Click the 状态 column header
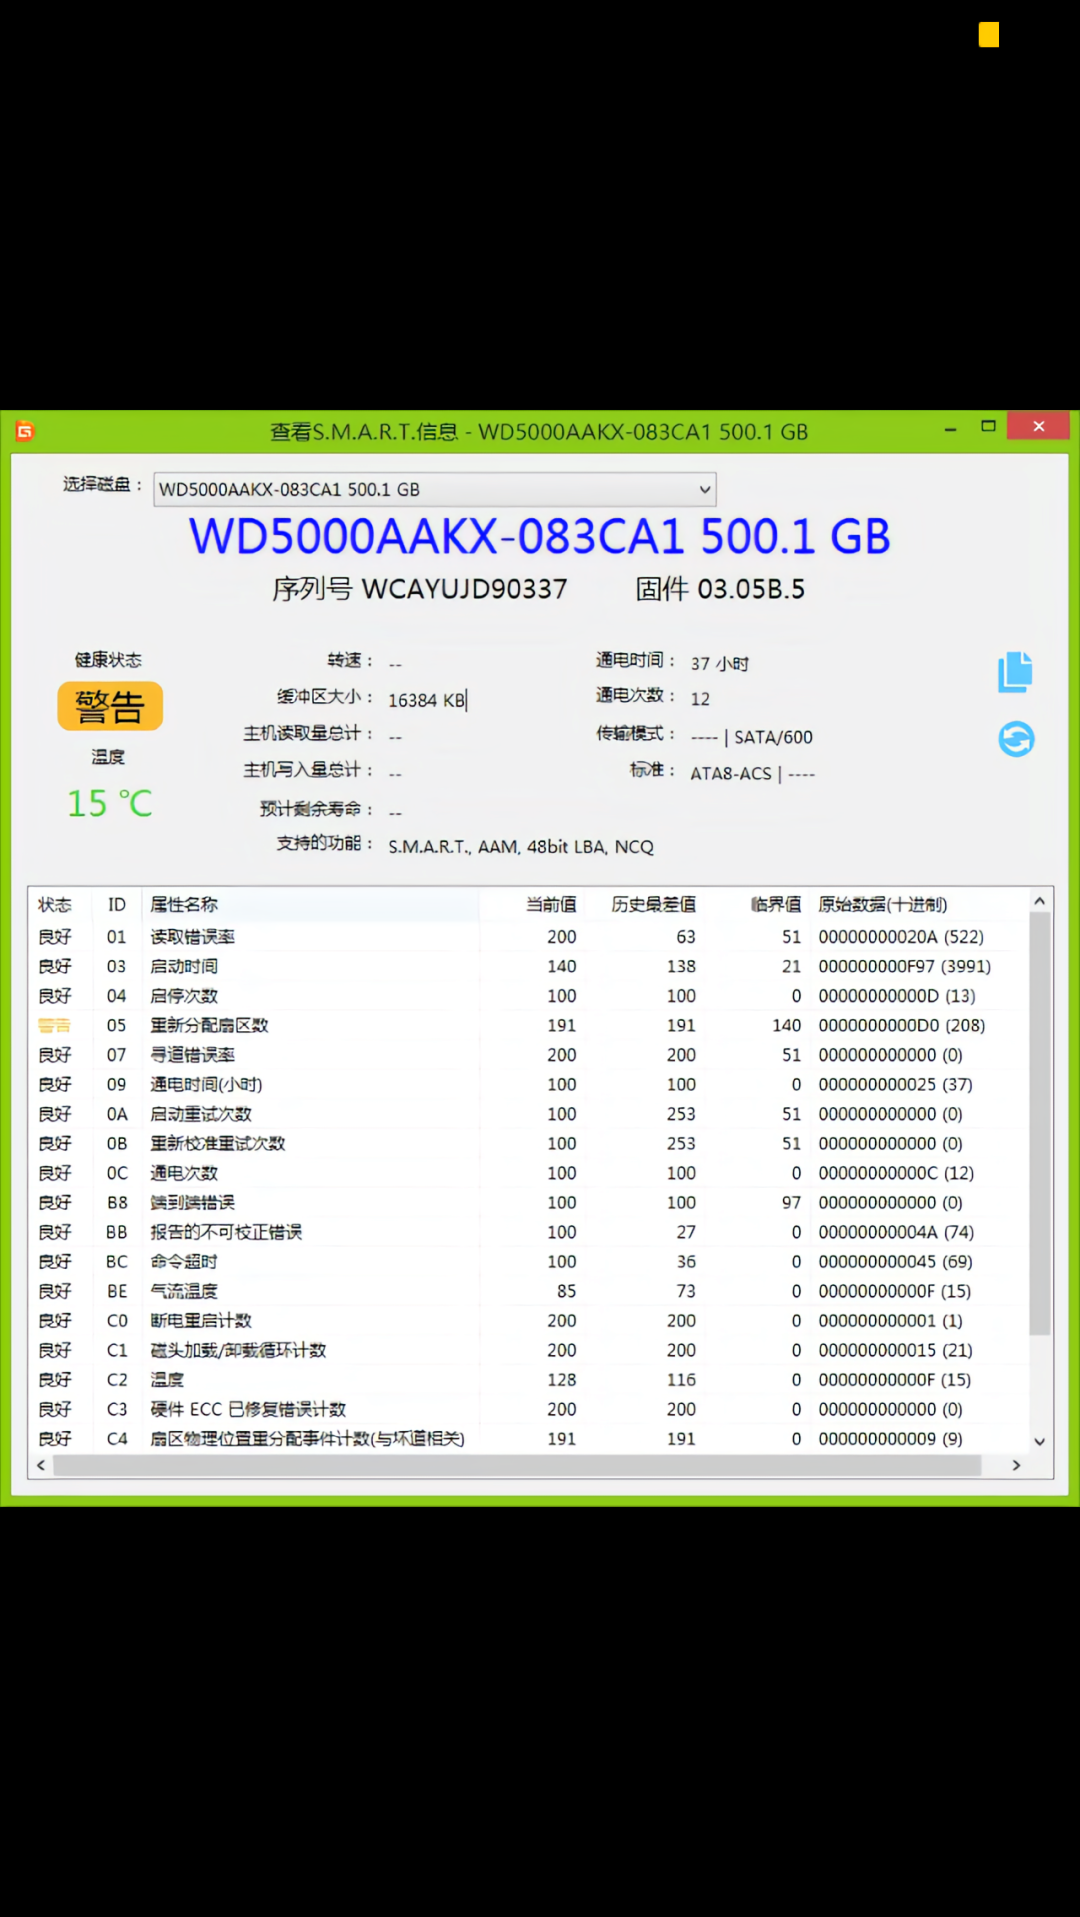 55,905
